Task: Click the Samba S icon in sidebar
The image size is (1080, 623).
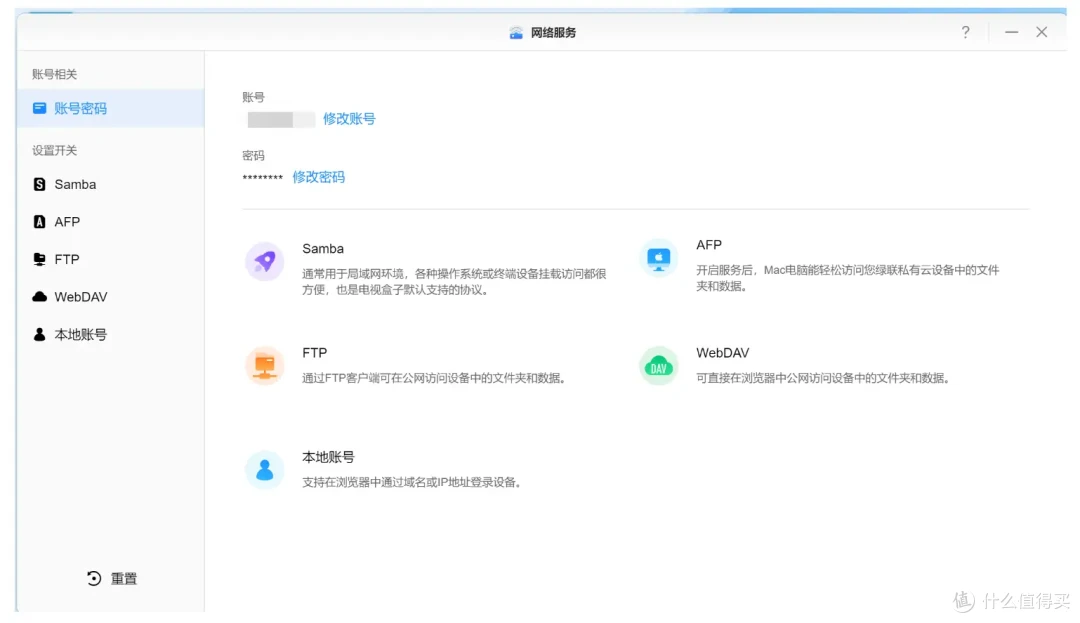Action: pyautogui.click(x=39, y=184)
